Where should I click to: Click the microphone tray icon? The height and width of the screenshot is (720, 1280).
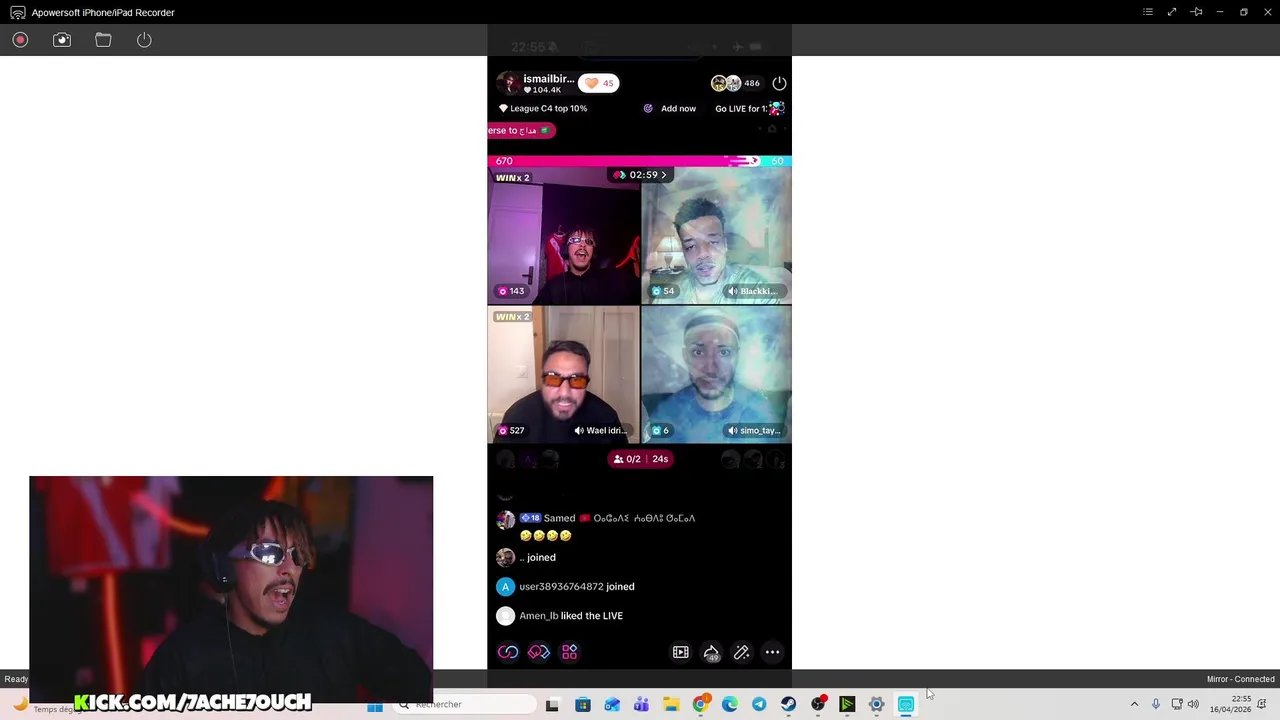click(1156, 705)
